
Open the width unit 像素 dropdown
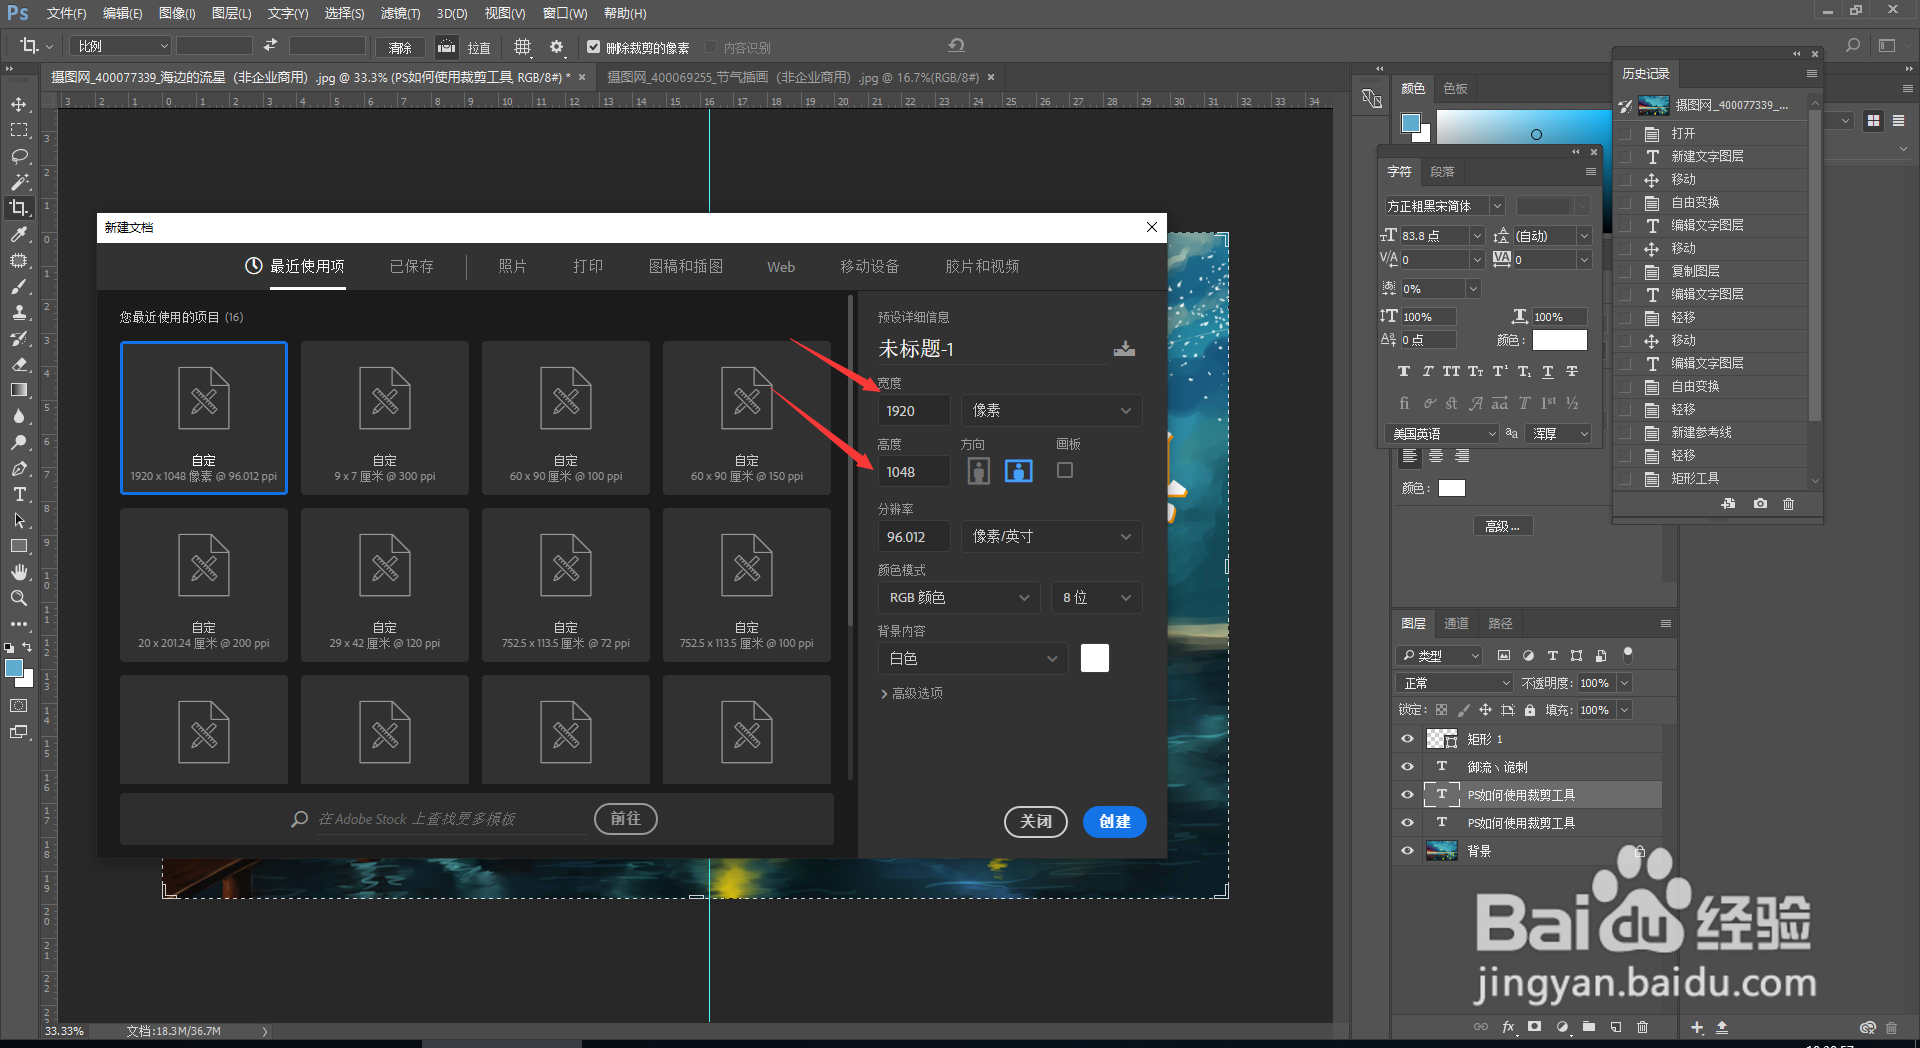tap(1051, 411)
